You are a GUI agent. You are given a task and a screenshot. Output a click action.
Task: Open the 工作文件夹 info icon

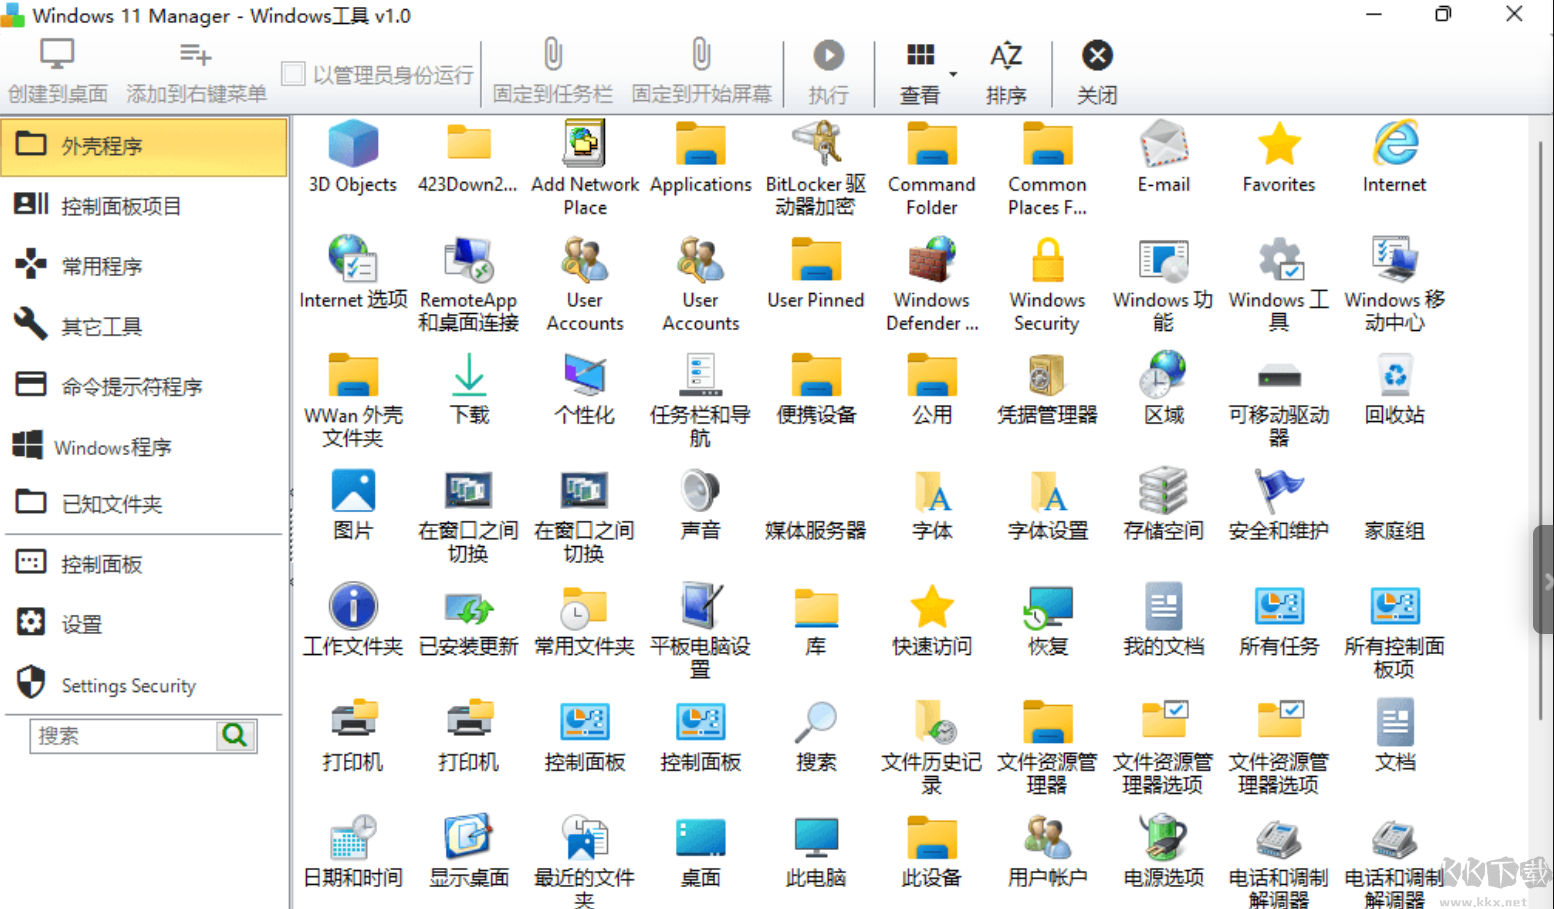(x=353, y=606)
